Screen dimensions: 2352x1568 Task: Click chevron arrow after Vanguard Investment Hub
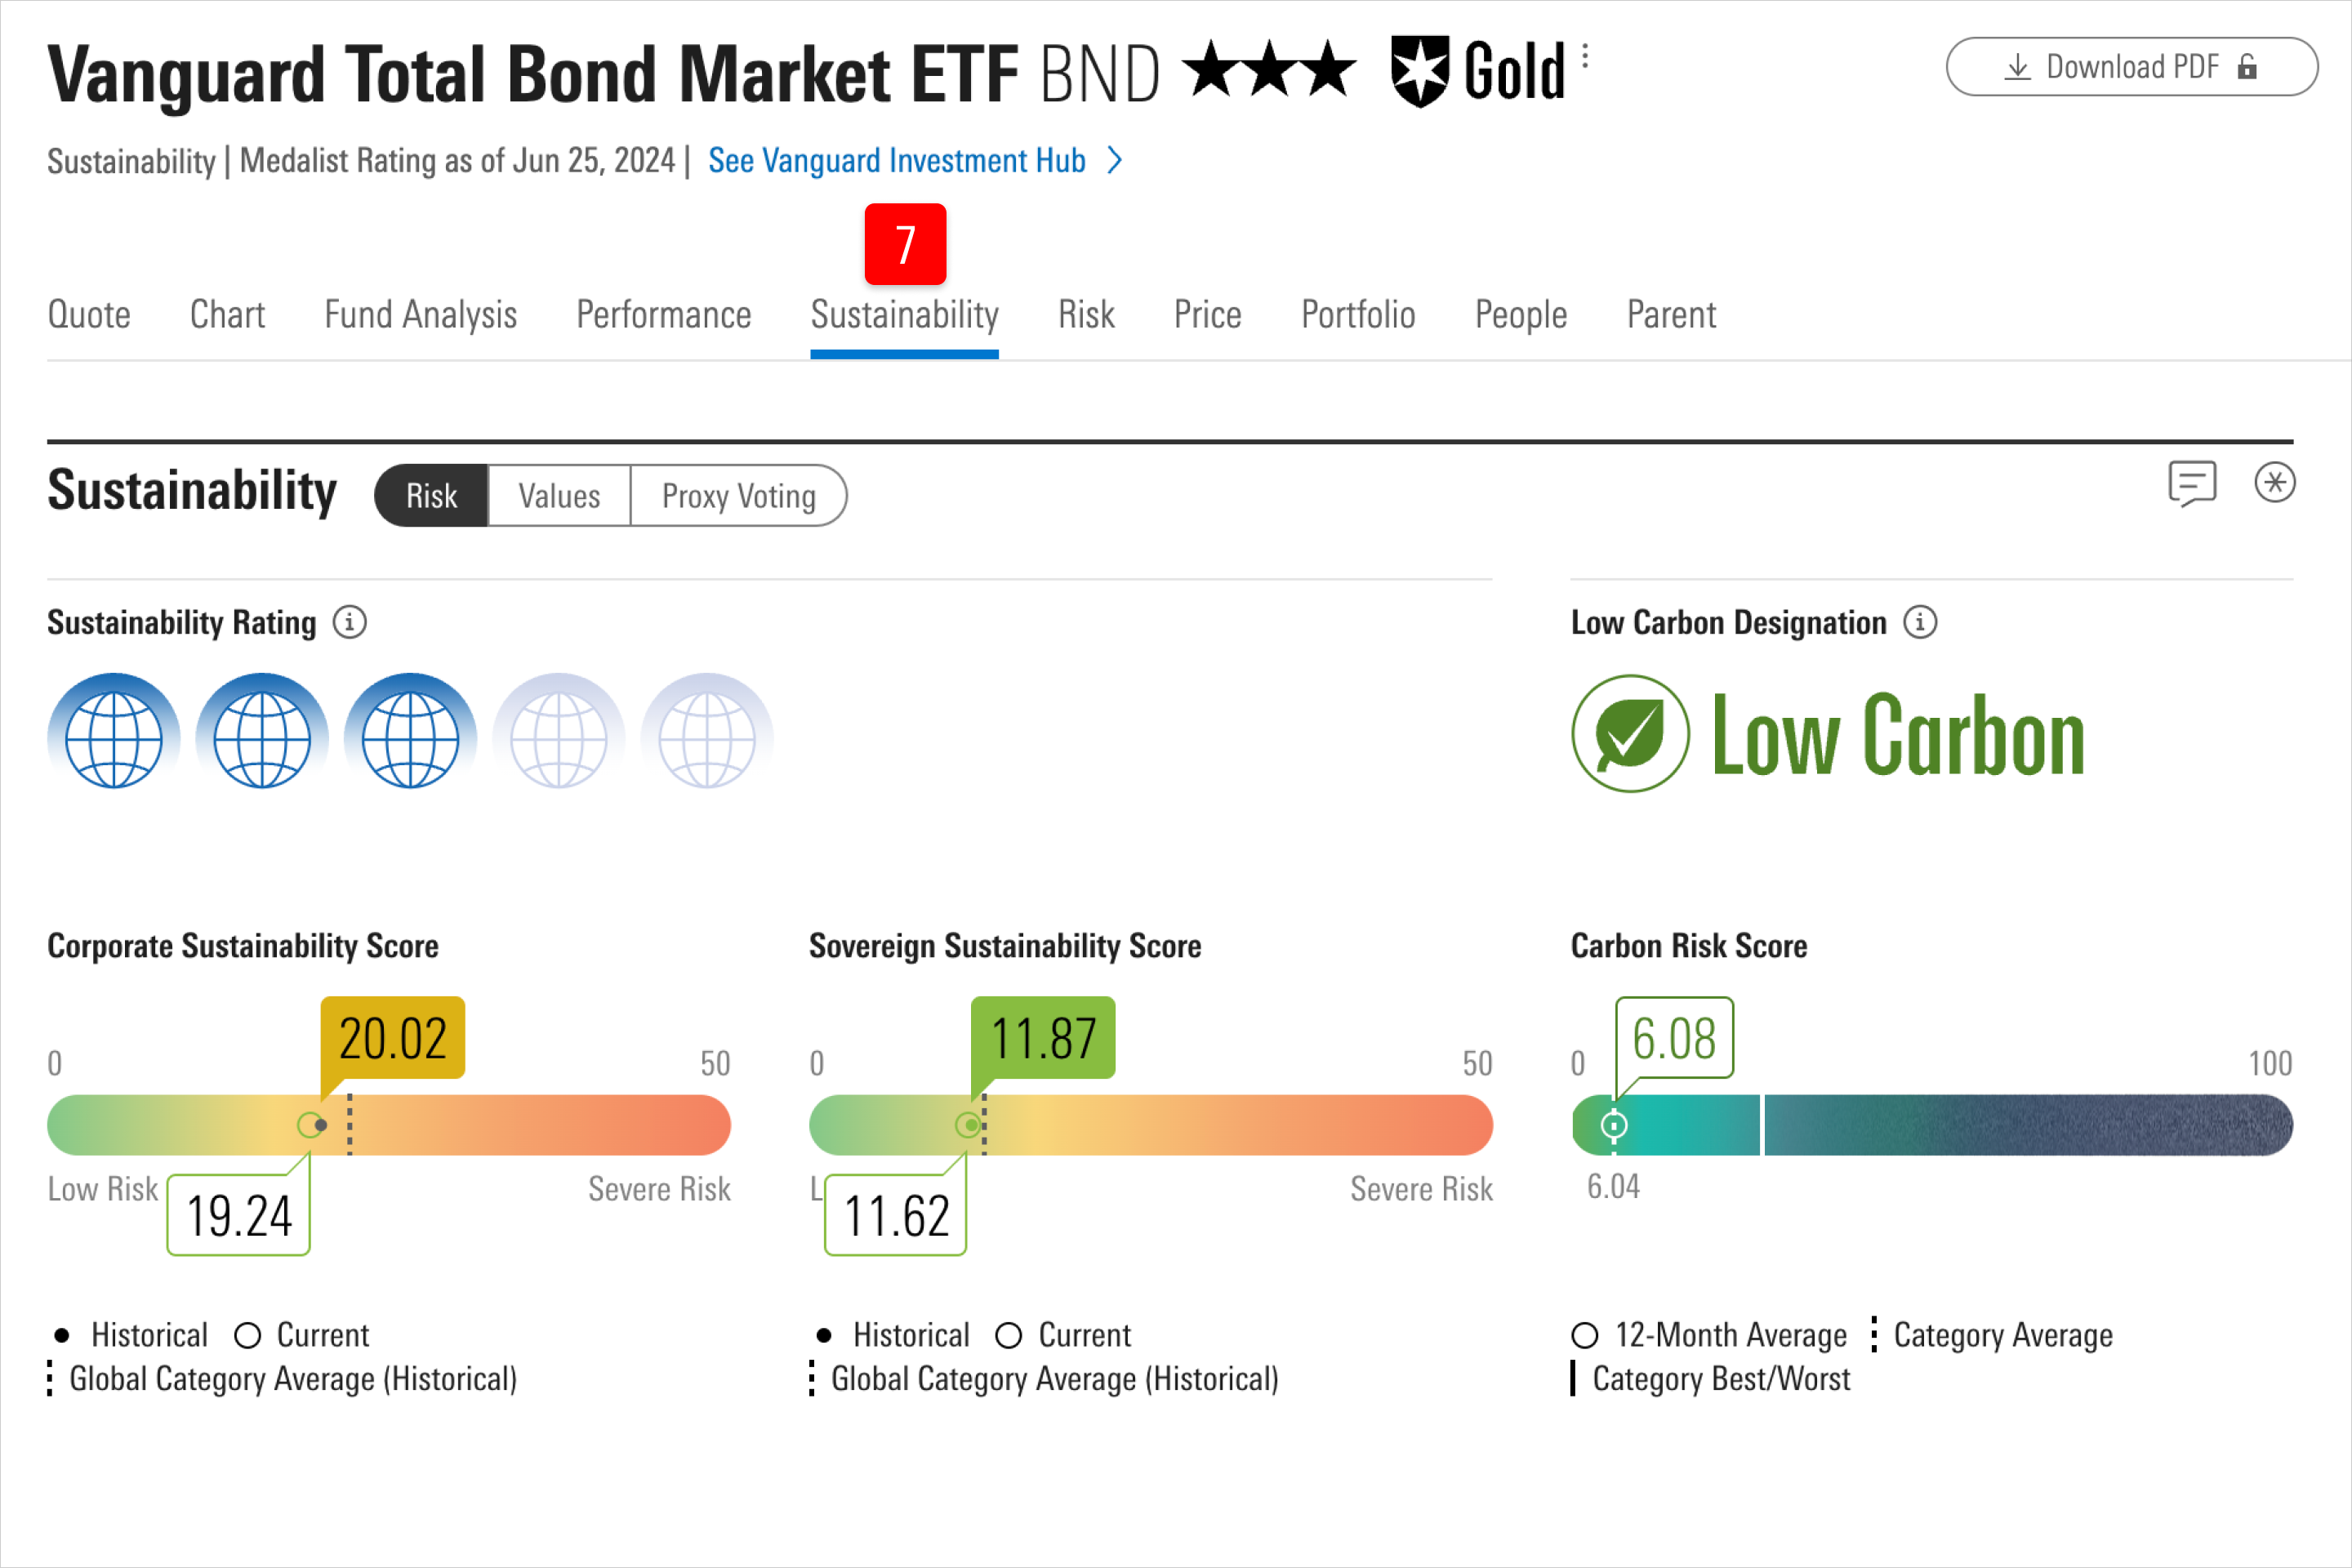point(1115,161)
